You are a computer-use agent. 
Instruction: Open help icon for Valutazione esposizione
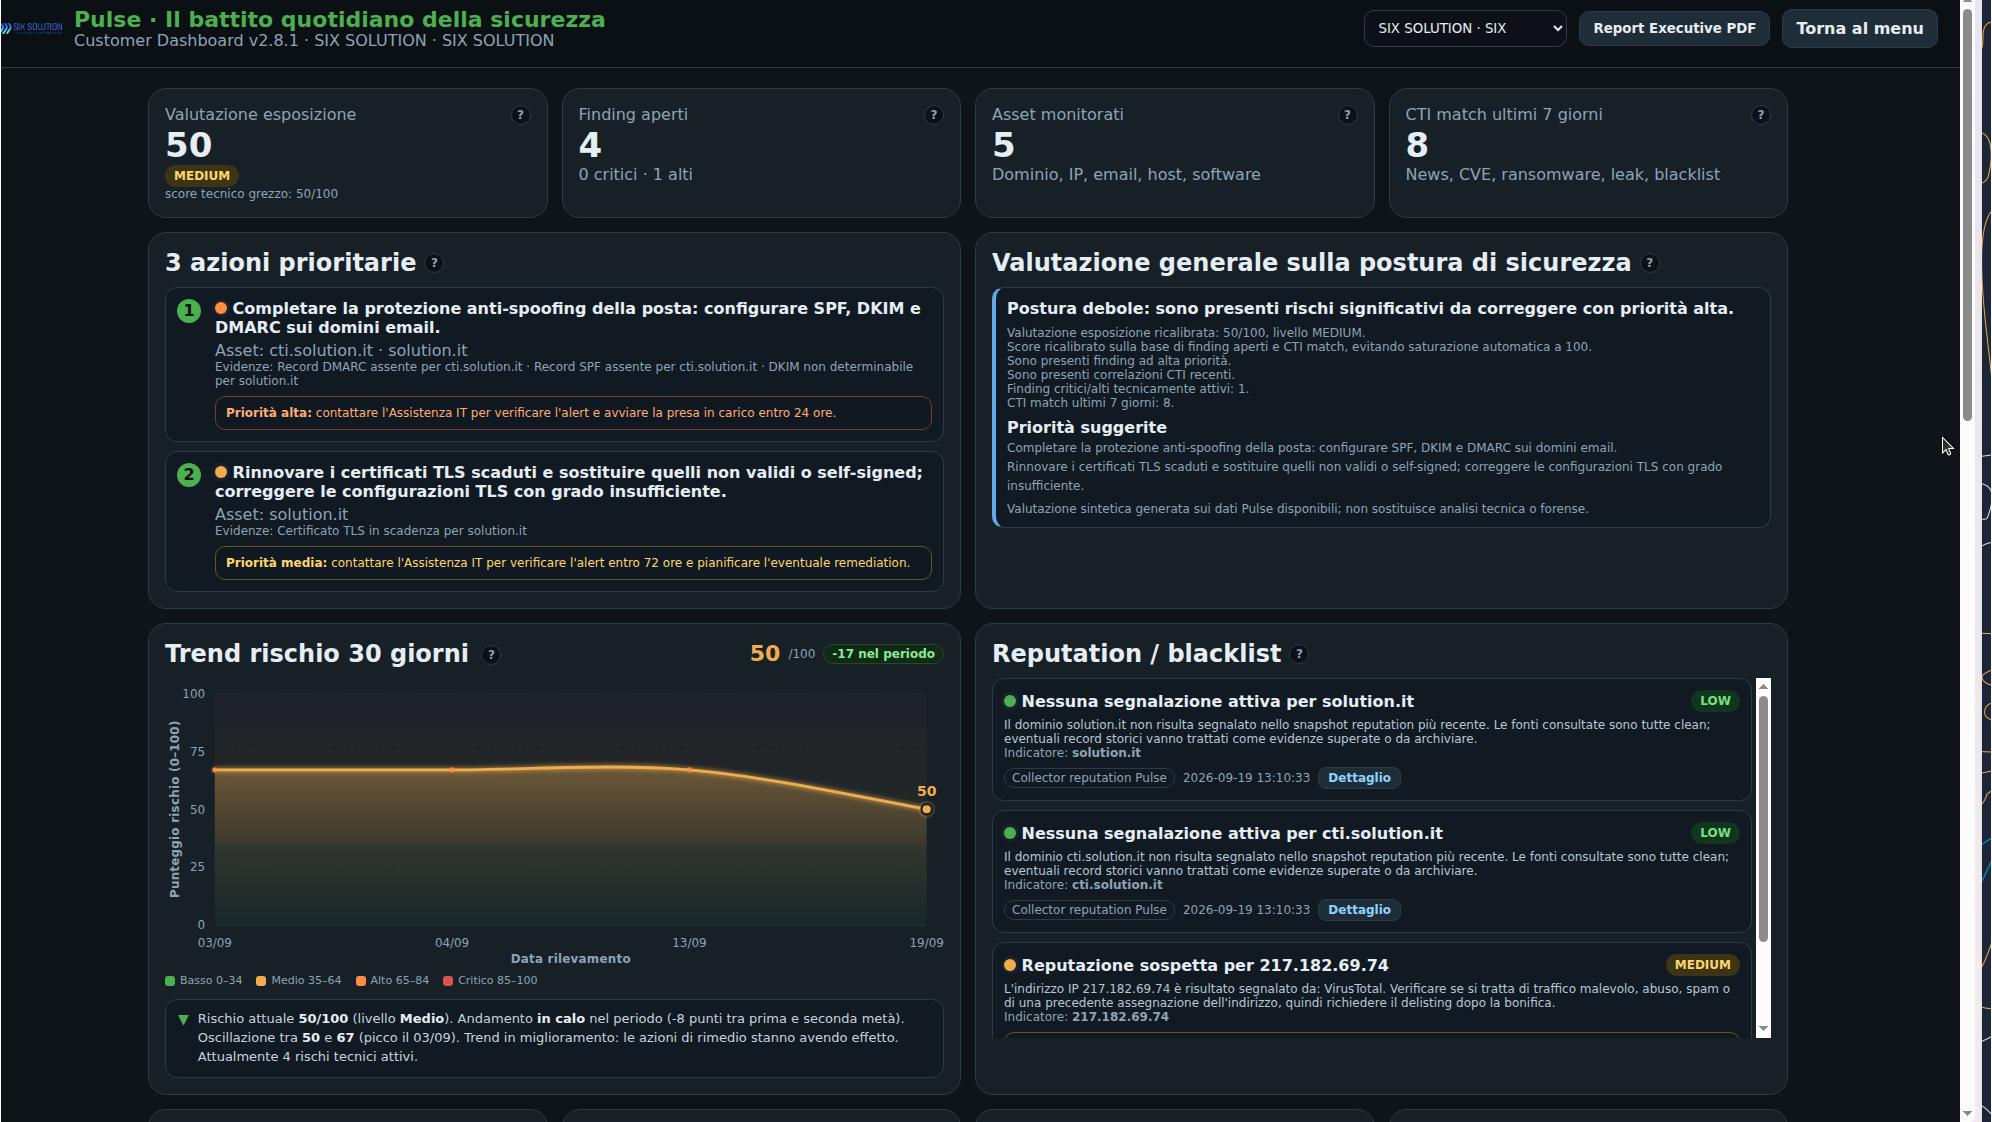pyautogui.click(x=520, y=115)
